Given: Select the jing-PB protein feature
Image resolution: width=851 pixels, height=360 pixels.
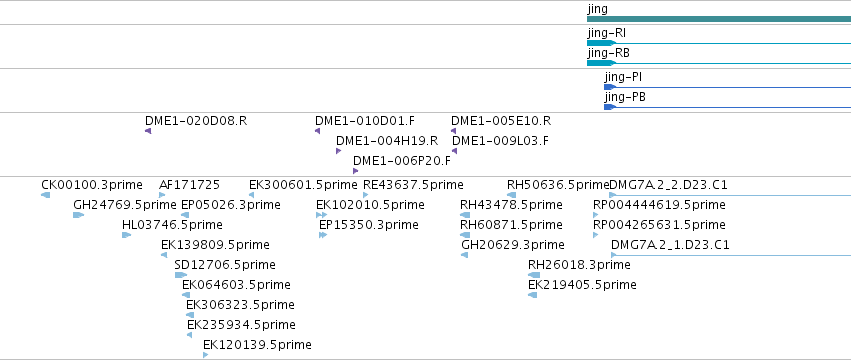Looking at the screenshot, I should tap(727, 107).
